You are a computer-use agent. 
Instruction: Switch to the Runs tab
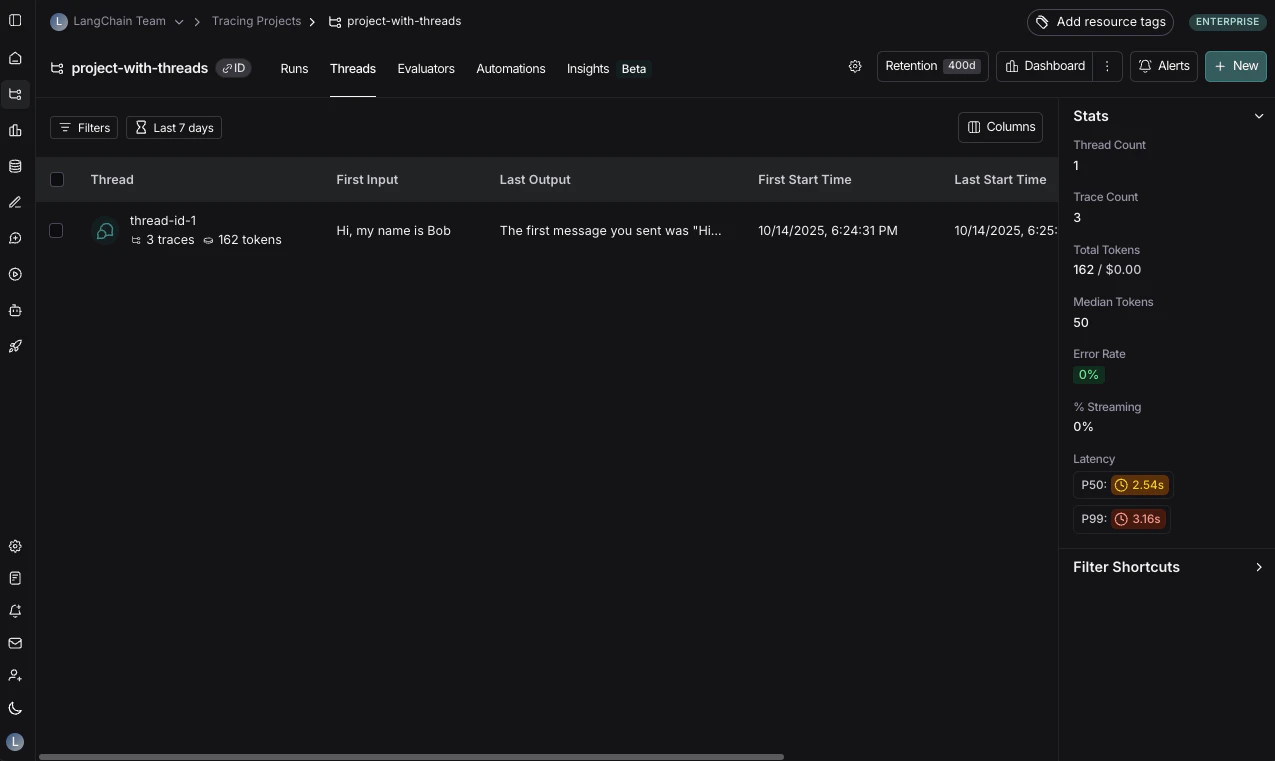coord(294,68)
